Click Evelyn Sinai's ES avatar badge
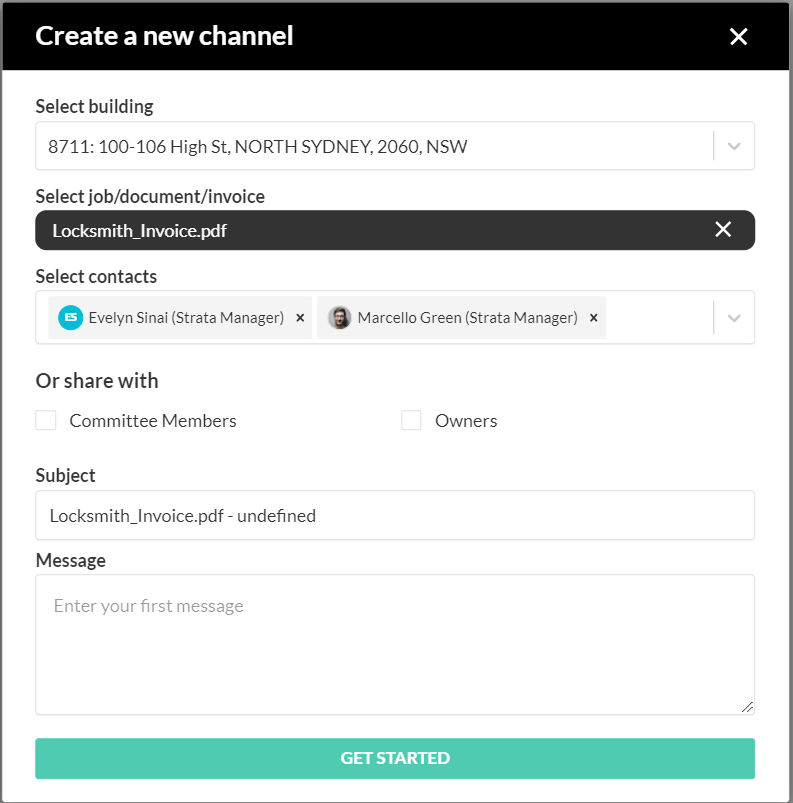 point(70,318)
